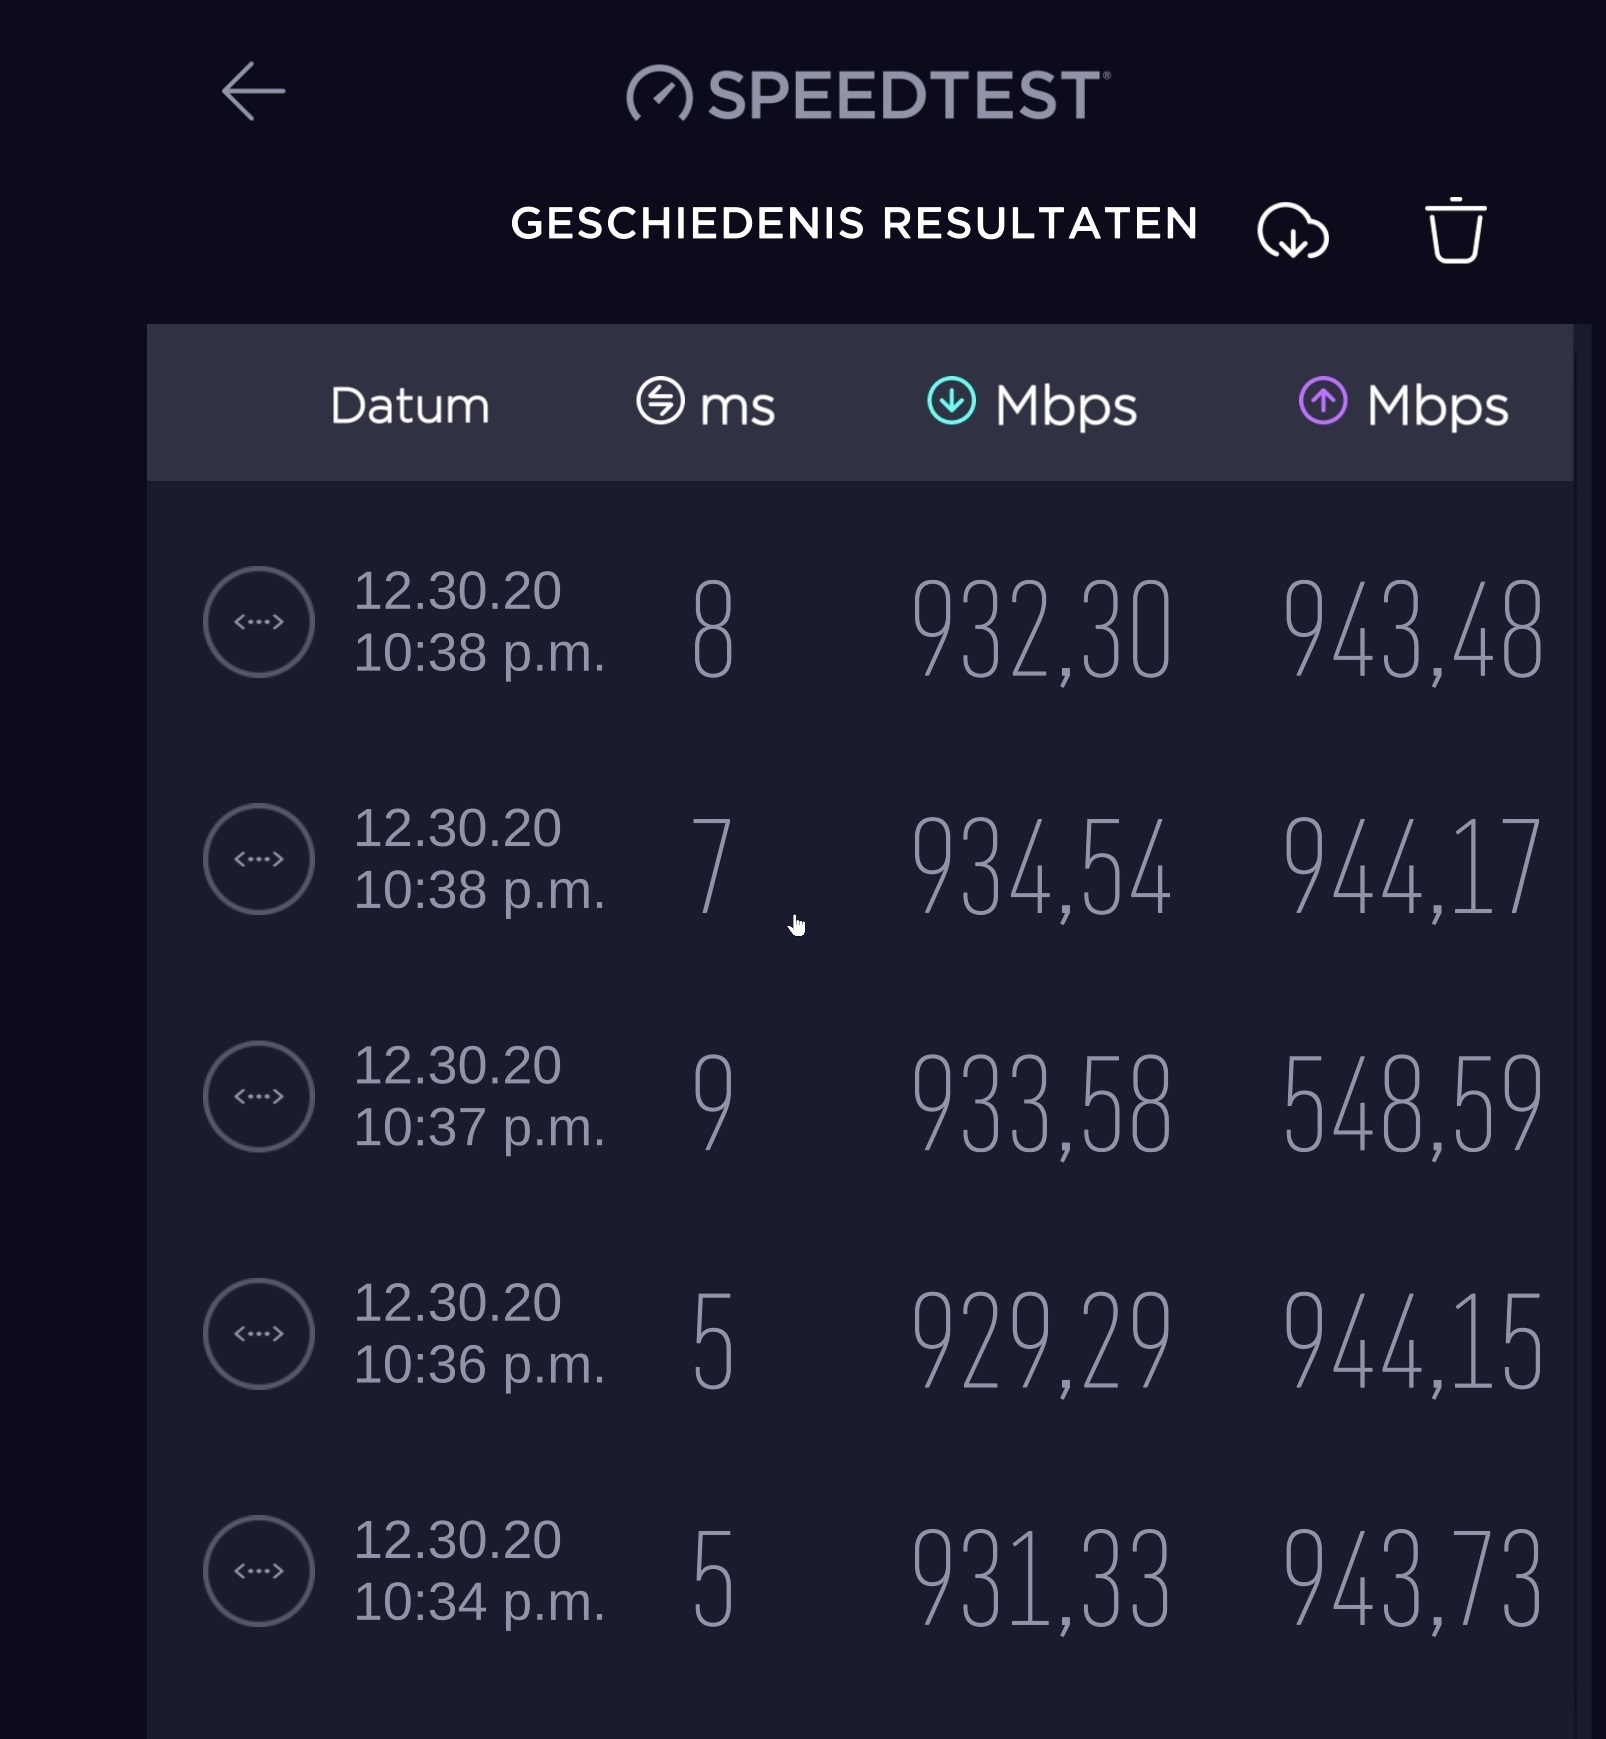Sort by download Mbps column header
Image resolution: width=1606 pixels, height=1739 pixels.
[x=1032, y=404]
